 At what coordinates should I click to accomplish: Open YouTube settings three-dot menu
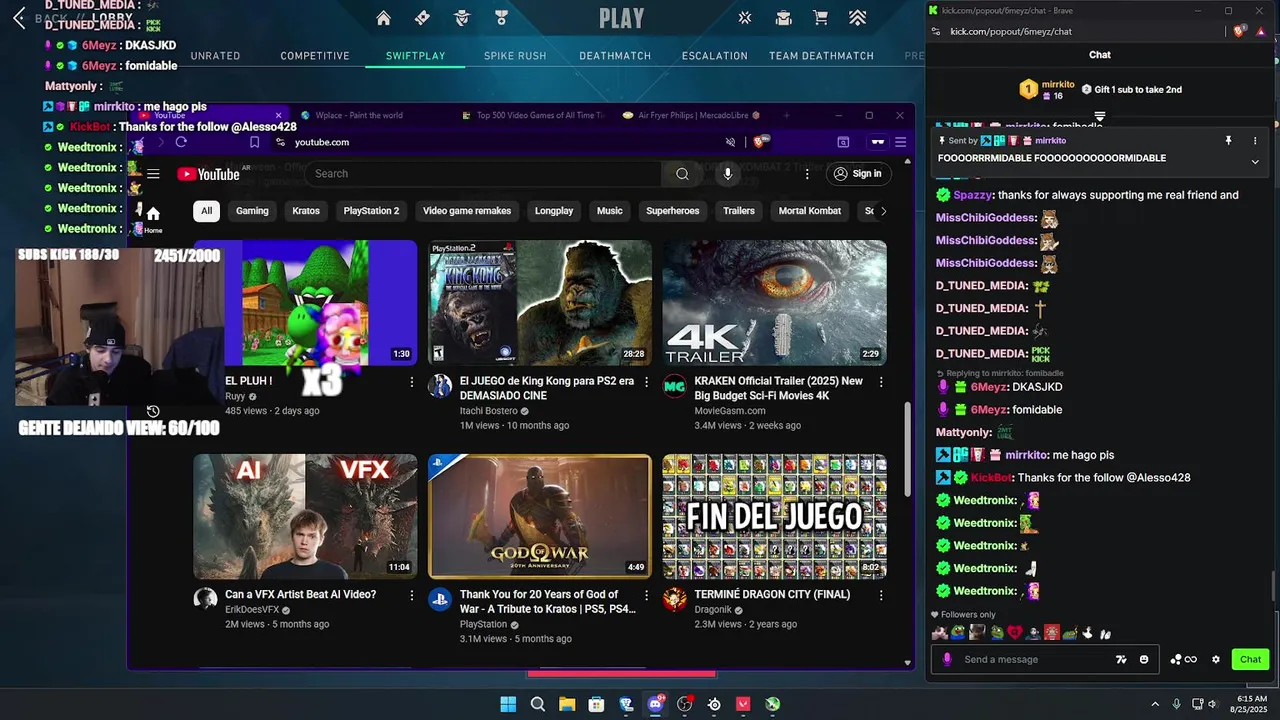(x=807, y=174)
